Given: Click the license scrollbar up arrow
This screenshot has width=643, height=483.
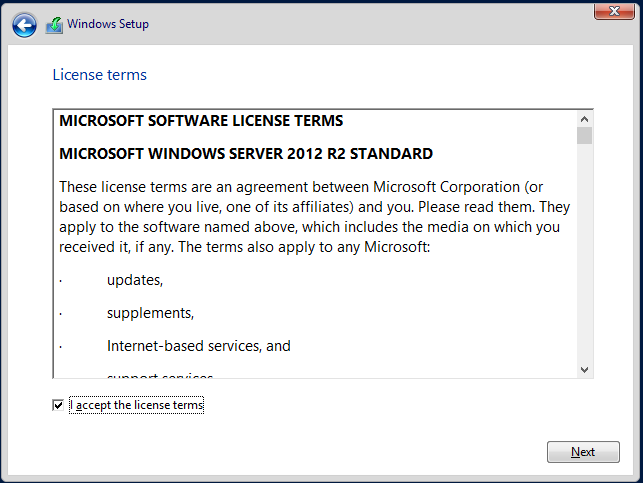Looking at the screenshot, I should pyautogui.click(x=584, y=119).
